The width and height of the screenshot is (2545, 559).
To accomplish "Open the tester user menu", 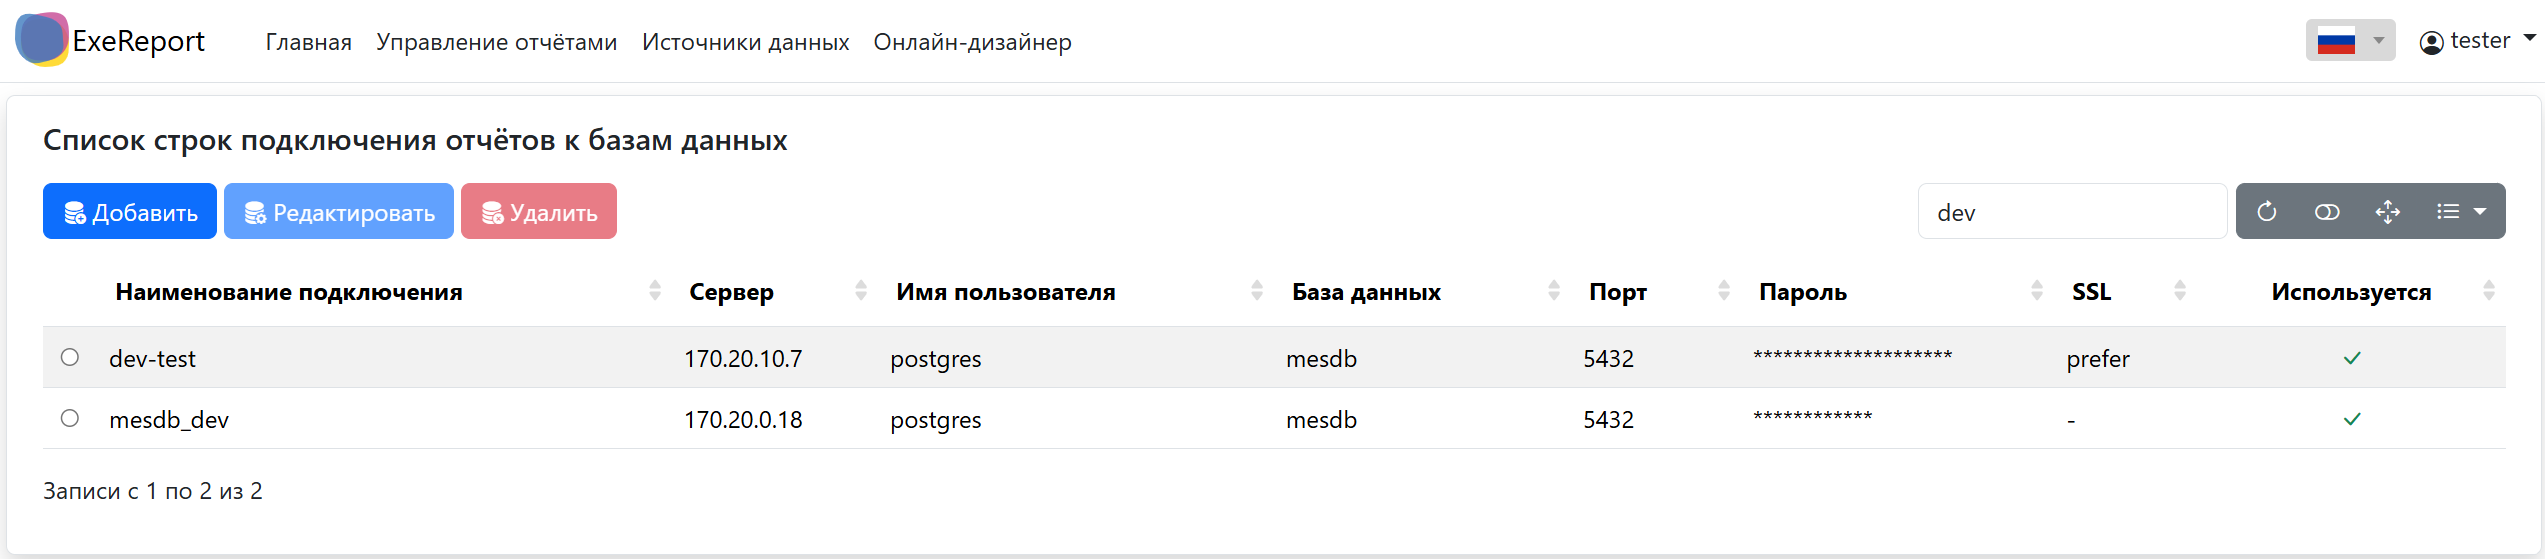I will 2477,41.
